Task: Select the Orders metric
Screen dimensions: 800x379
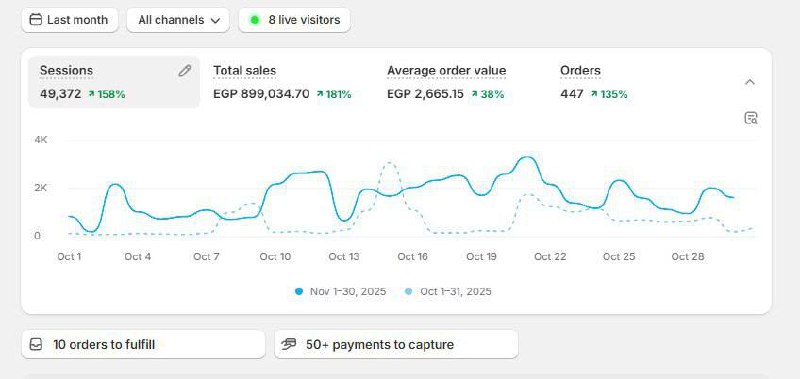Action: 580,70
